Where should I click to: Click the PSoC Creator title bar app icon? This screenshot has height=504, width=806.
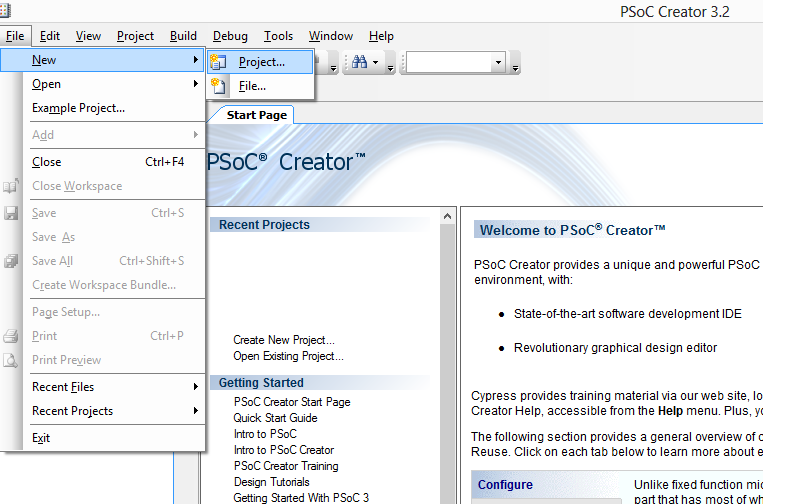click(5, 10)
